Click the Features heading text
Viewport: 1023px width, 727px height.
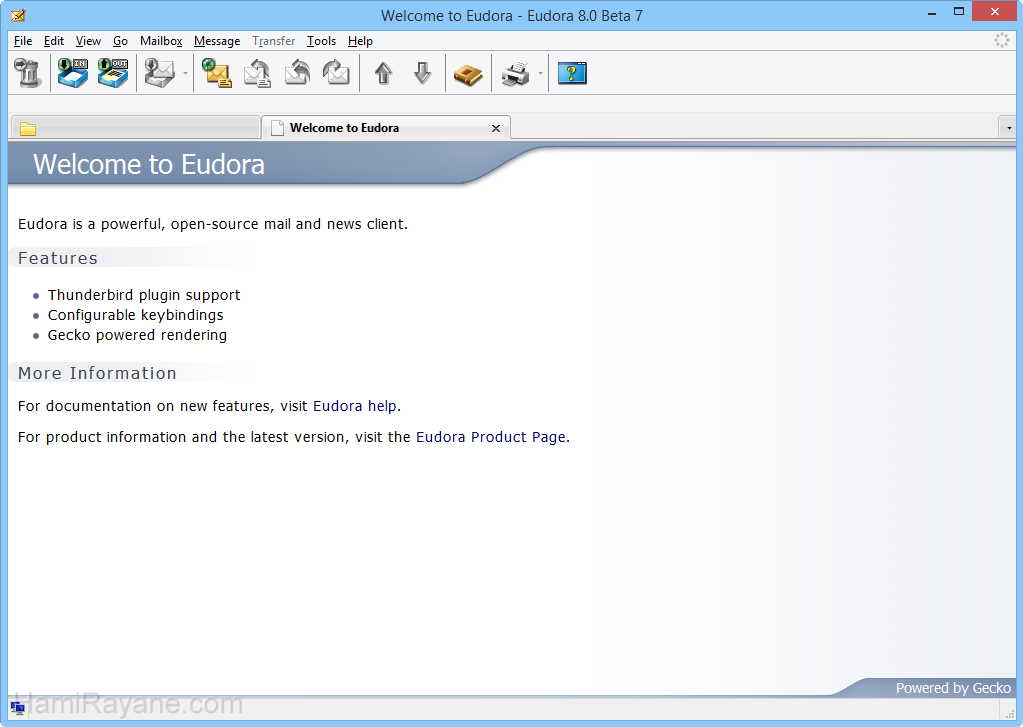[x=57, y=258]
